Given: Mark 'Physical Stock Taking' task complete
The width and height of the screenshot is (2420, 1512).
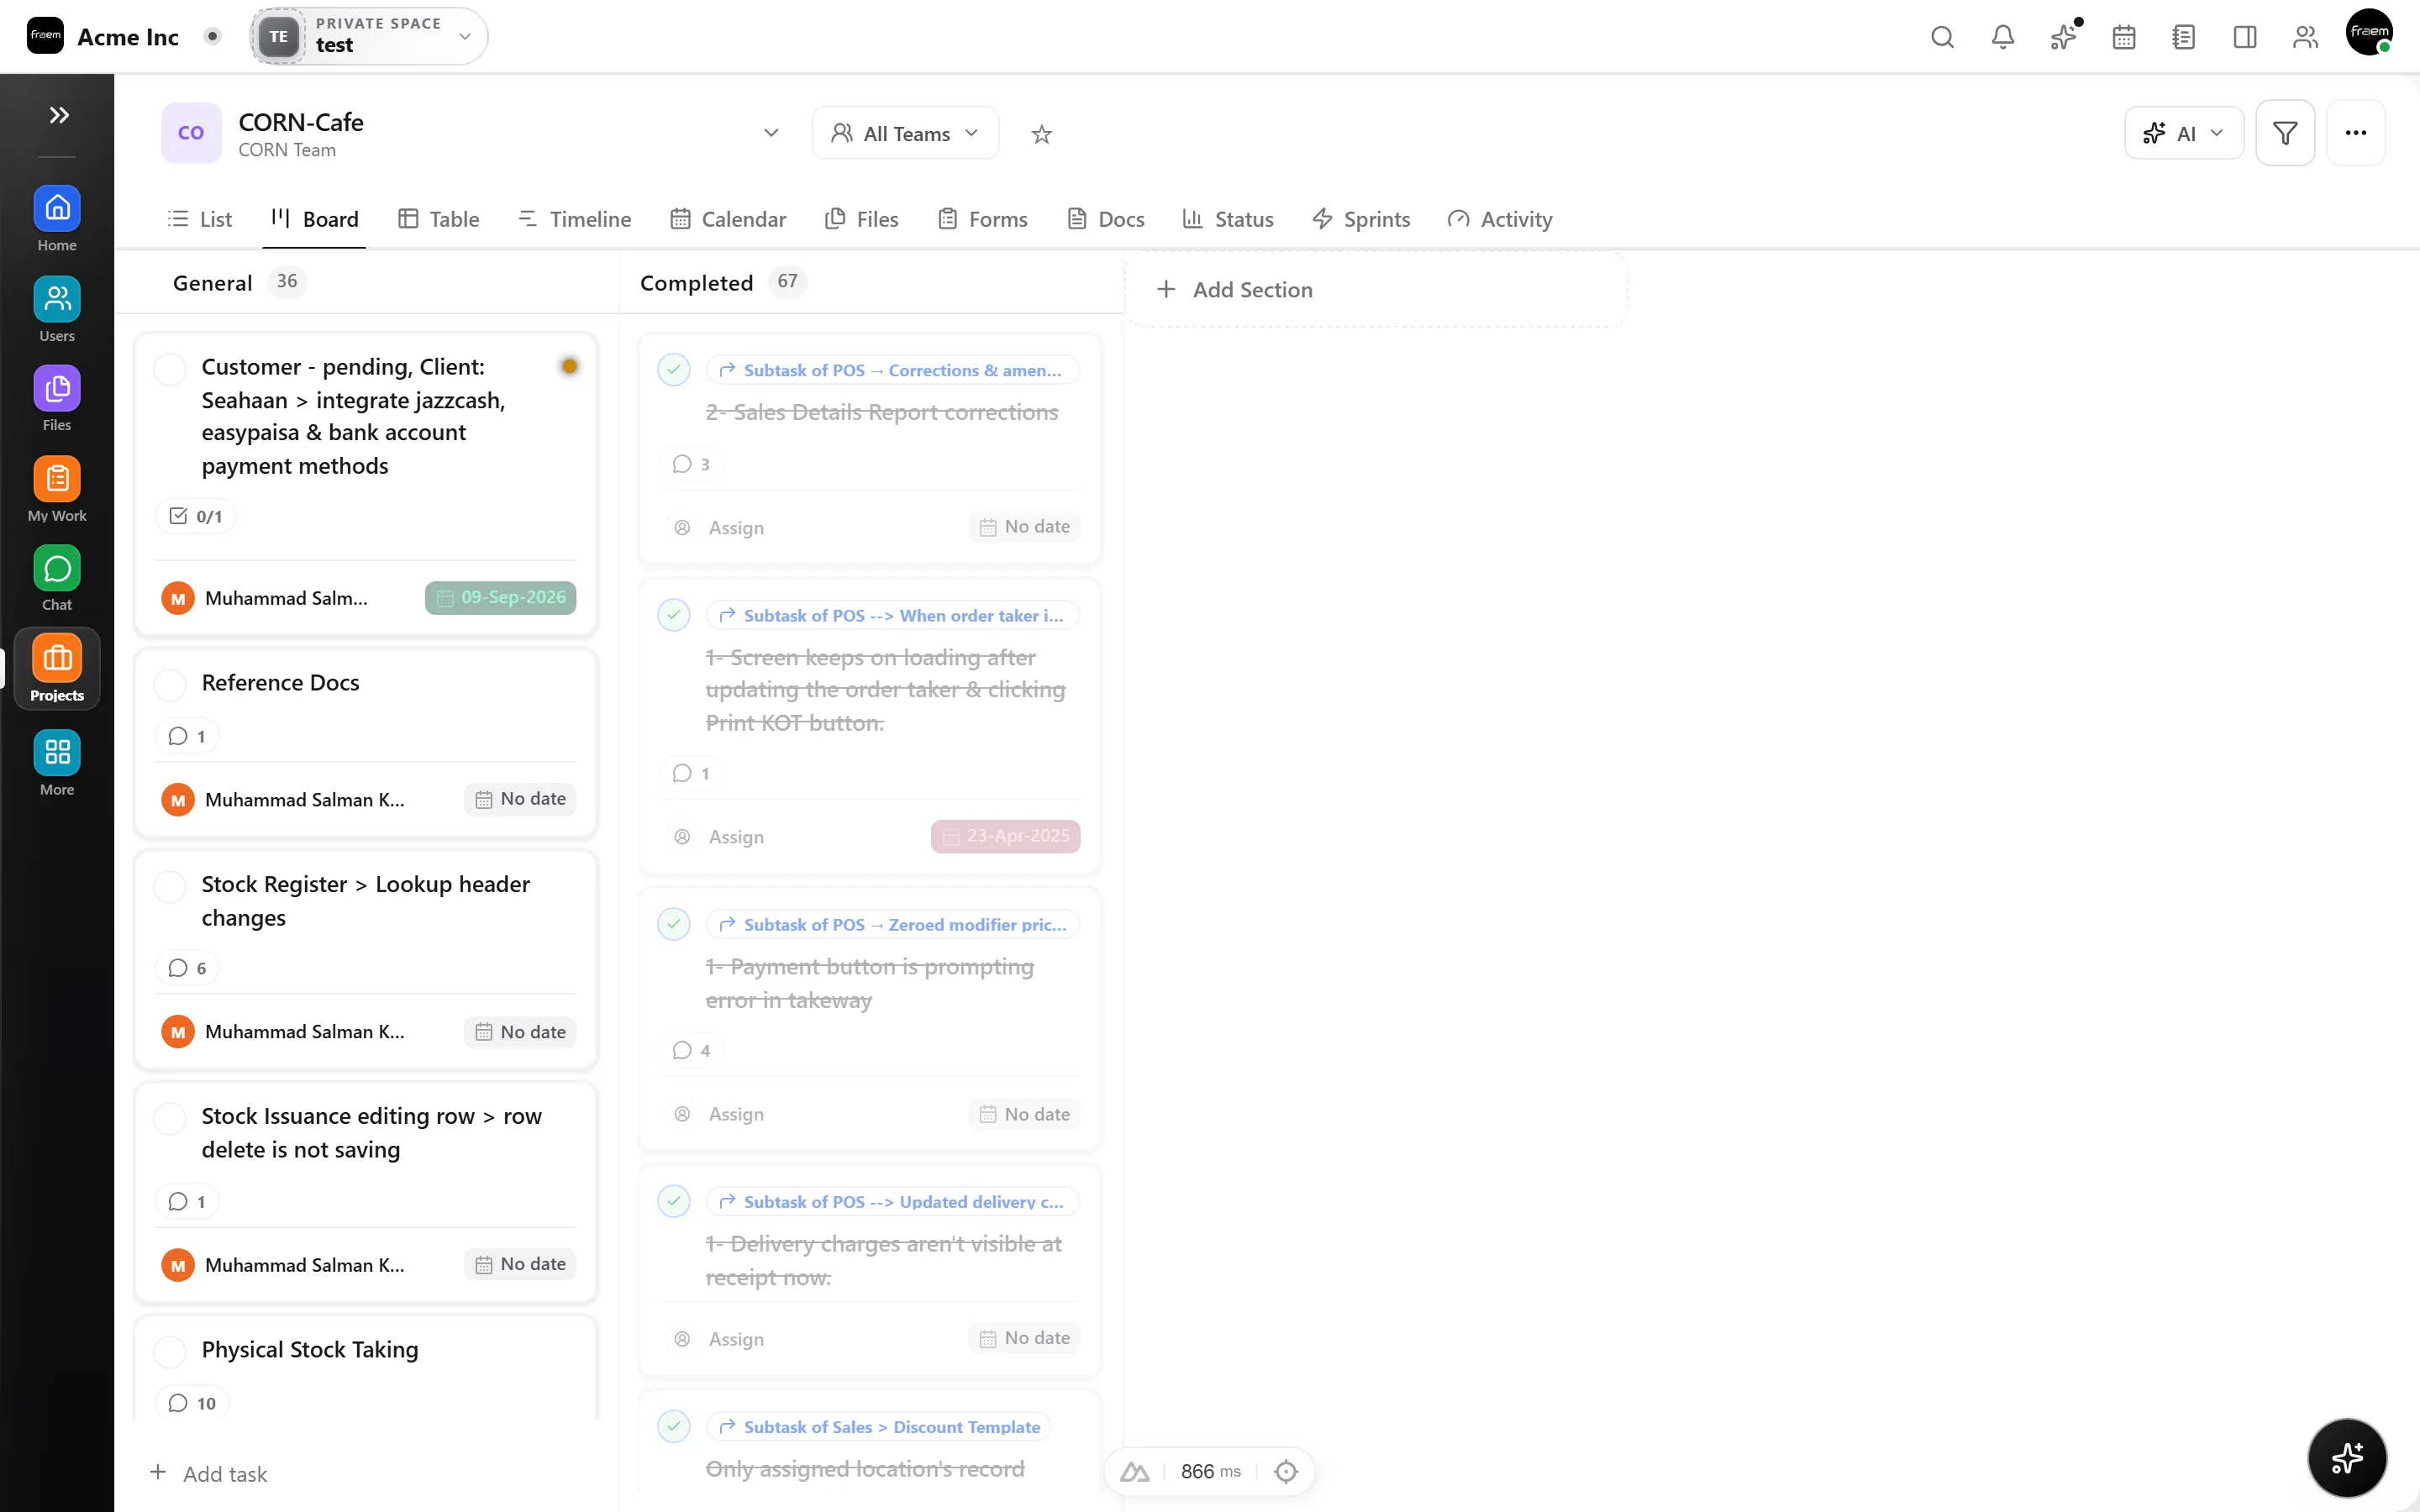Looking at the screenshot, I should [170, 1352].
